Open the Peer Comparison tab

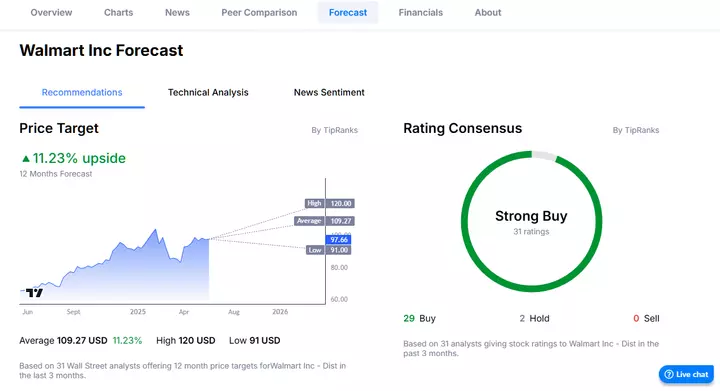[259, 12]
